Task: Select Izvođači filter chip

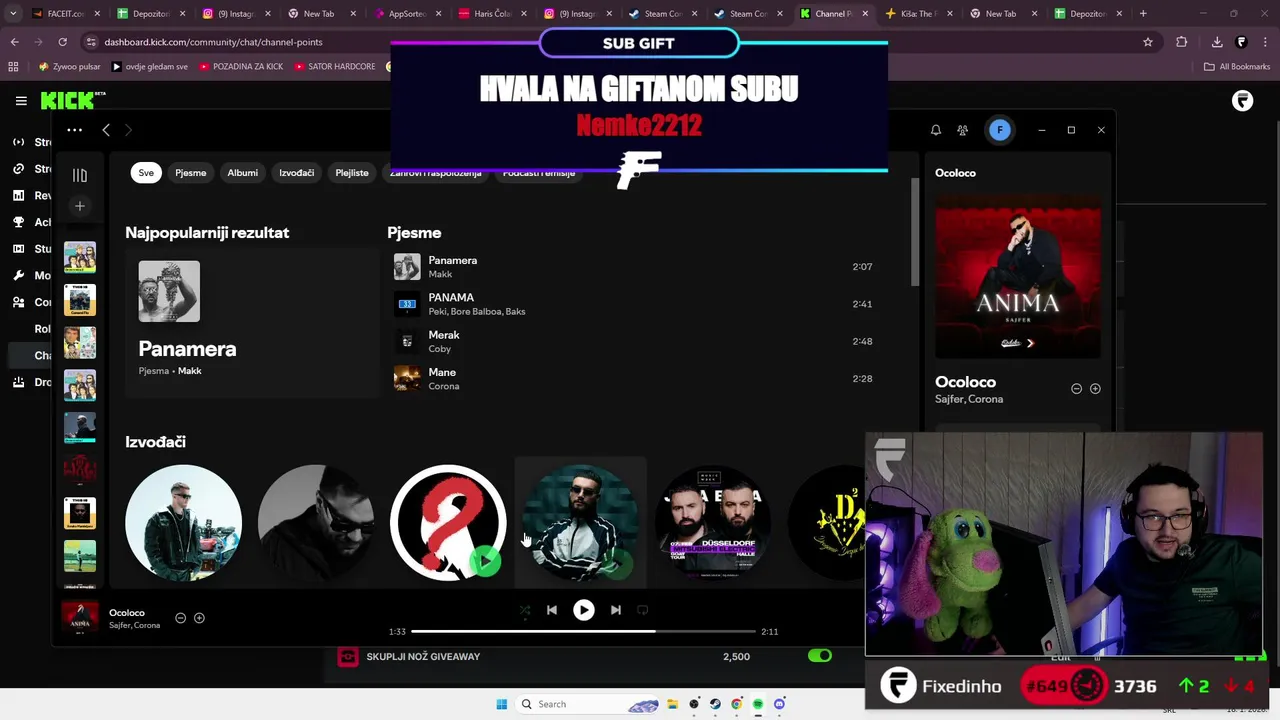Action: pos(296,173)
